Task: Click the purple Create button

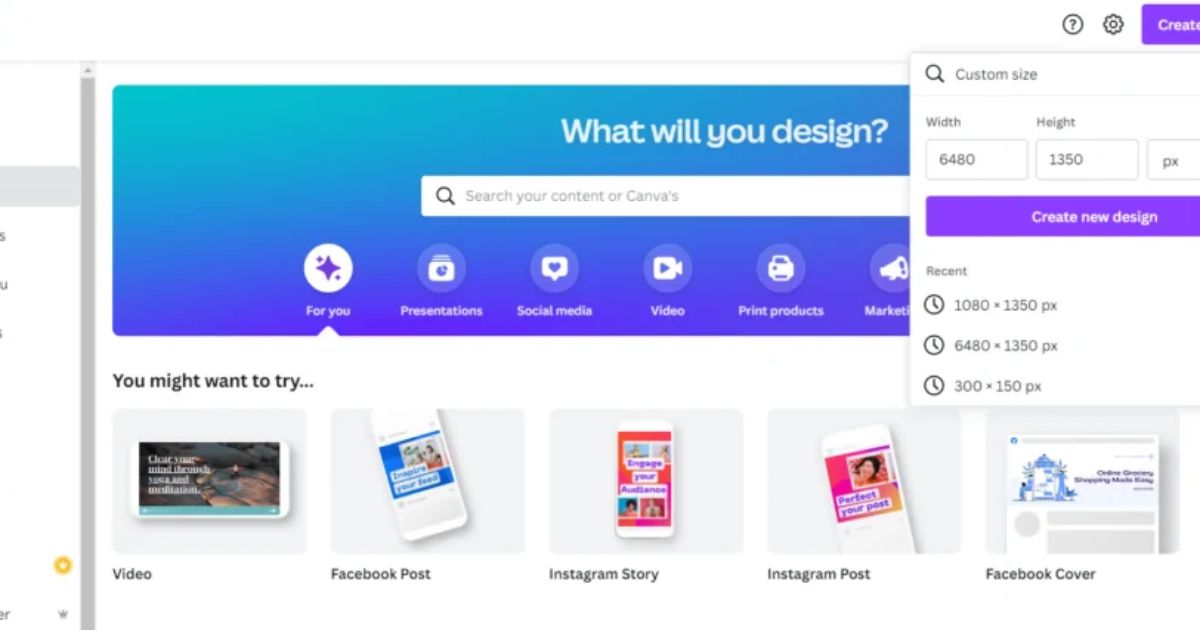Action: pyautogui.click(x=1171, y=25)
